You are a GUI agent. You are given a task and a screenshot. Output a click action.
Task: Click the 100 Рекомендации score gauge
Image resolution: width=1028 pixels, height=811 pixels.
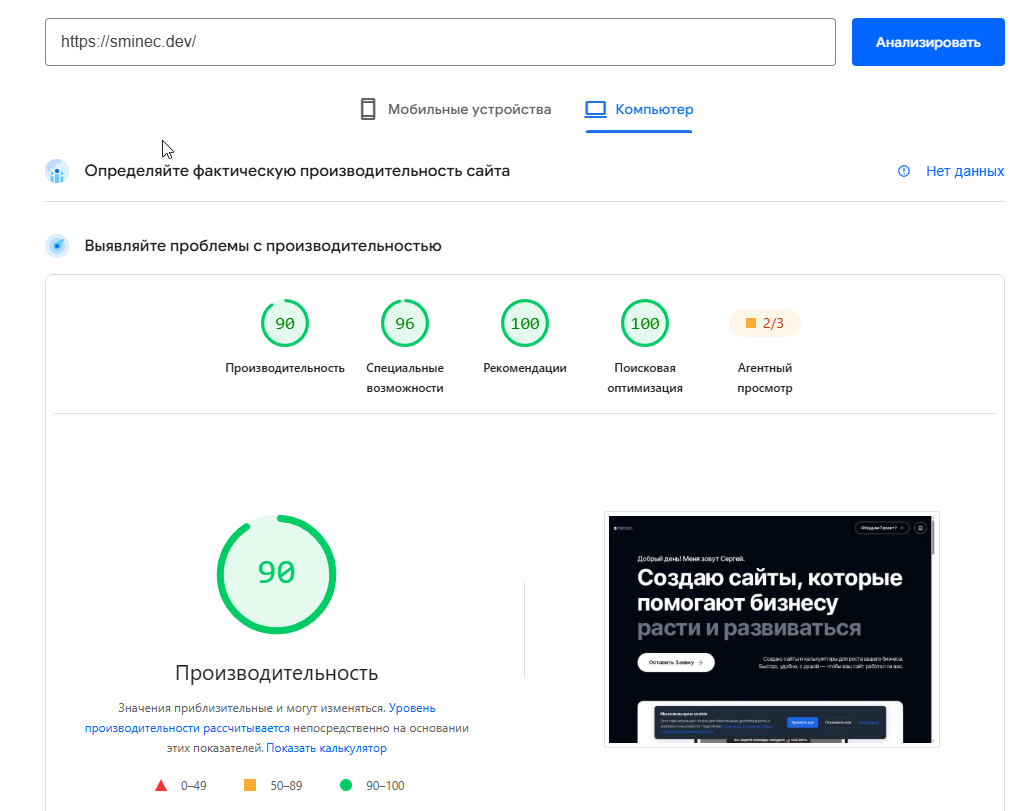(x=524, y=323)
